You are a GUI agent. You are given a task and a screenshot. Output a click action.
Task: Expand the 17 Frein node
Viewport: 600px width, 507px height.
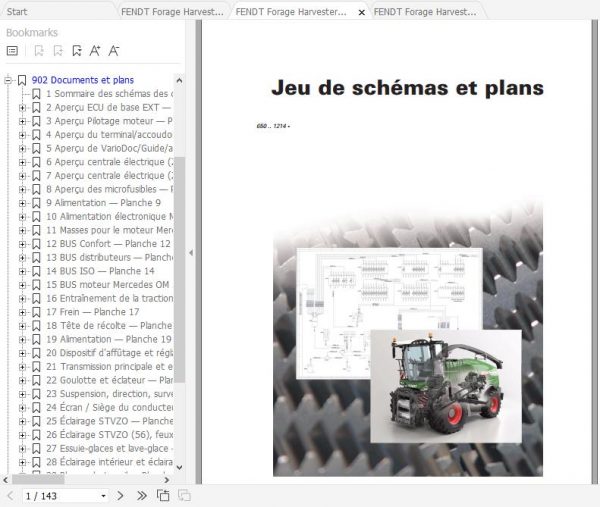point(22,312)
